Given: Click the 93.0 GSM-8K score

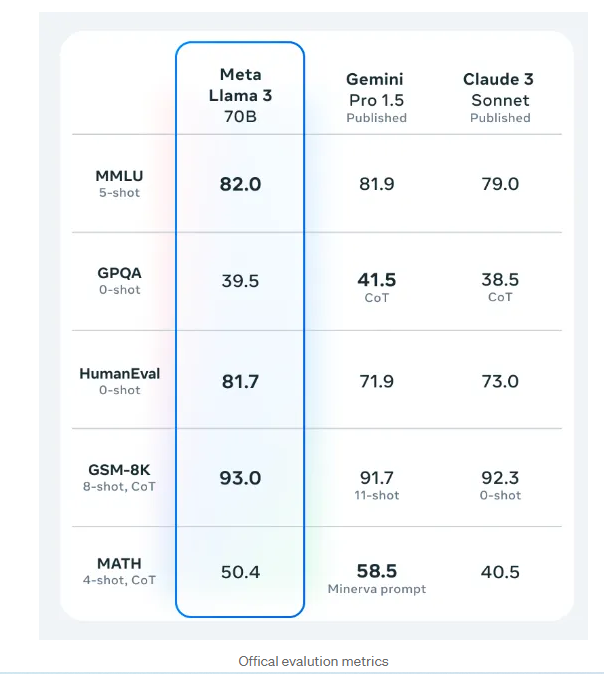Looking at the screenshot, I should (x=240, y=478).
